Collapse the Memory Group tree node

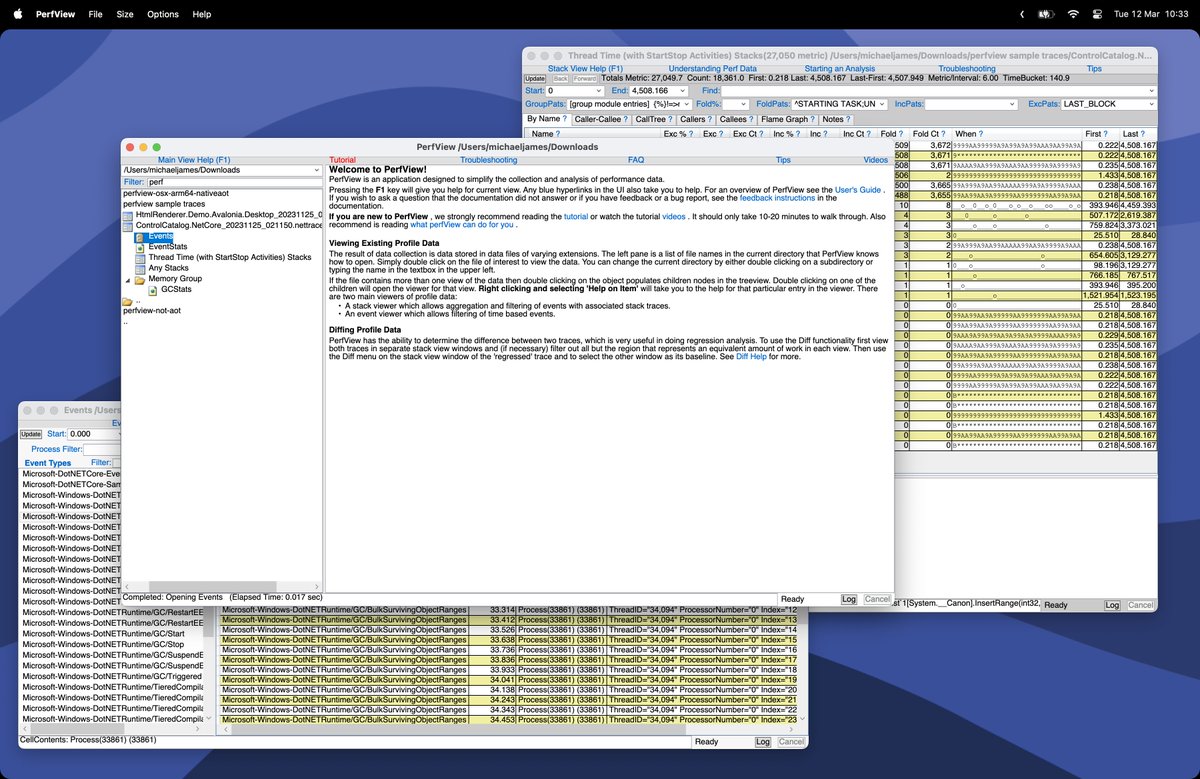pyautogui.click(x=127, y=279)
